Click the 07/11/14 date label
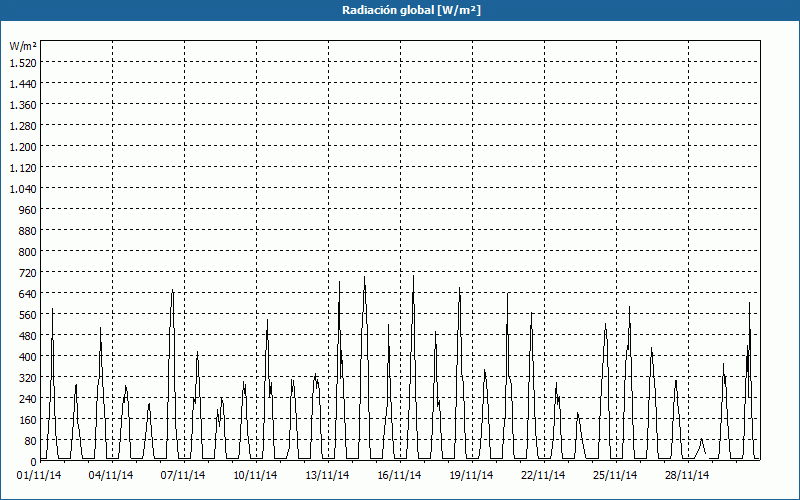Screen dimensions: 800x500 pos(183,476)
